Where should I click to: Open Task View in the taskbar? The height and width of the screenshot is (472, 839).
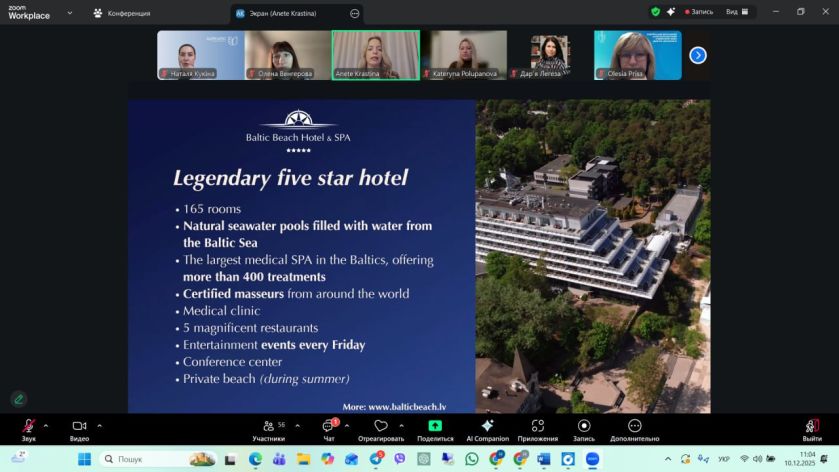231,459
